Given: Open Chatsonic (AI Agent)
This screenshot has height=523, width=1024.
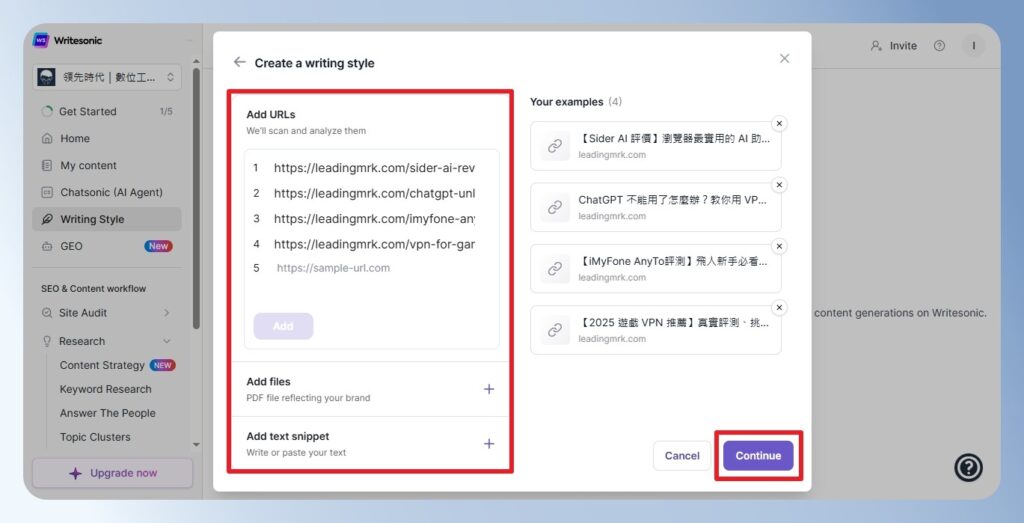Looking at the screenshot, I should [106, 192].
